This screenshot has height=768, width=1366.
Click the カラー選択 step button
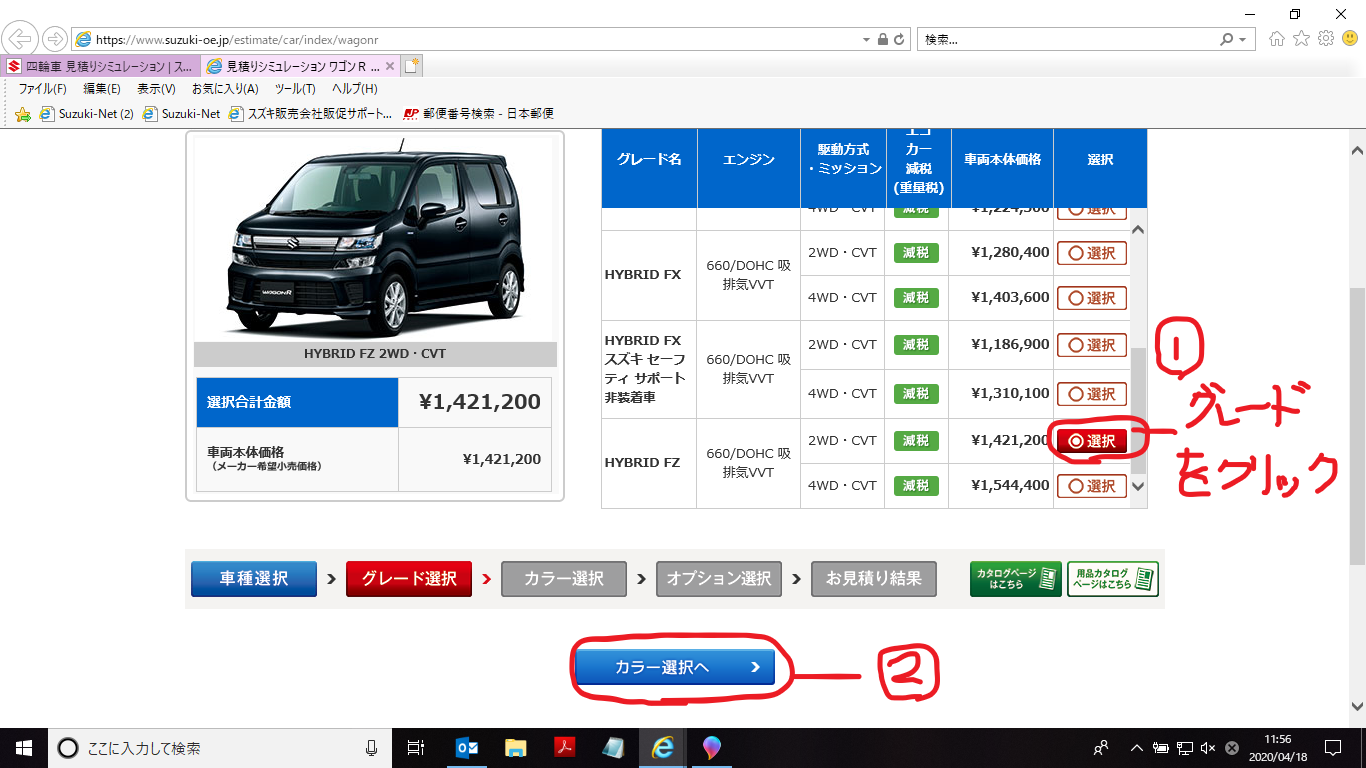click(563, 578)
